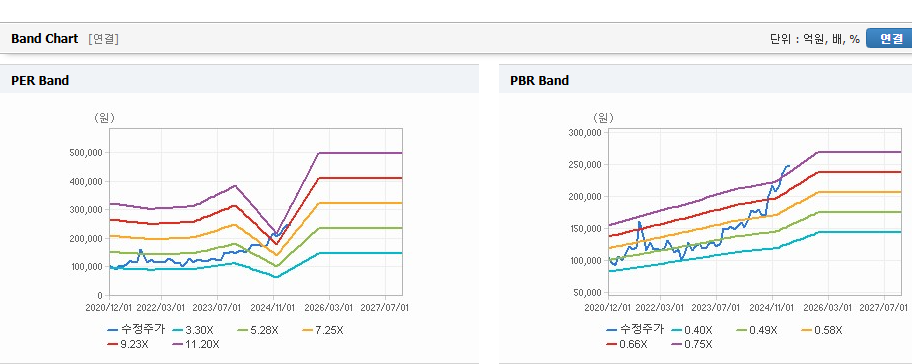The width and height of the screenshot is (912, 364).
Task: Toggle 0.66X series in PBR legend
Action: click(627, 344)
